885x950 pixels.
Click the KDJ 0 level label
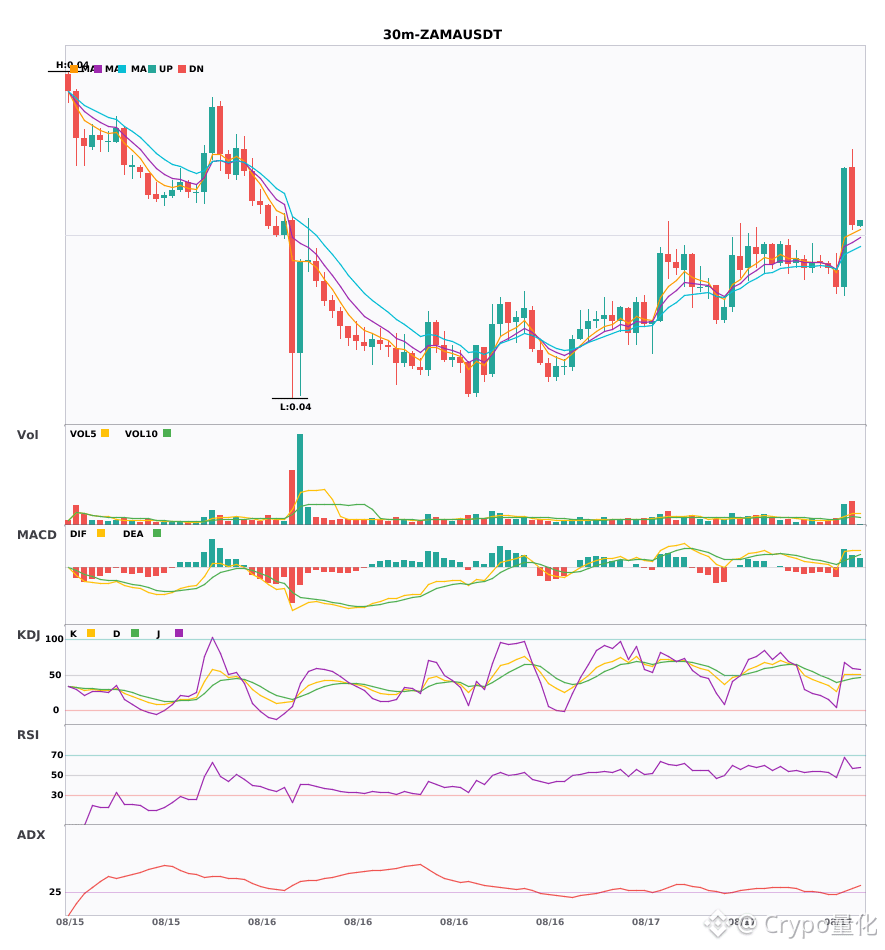click(x=56, y=710)
